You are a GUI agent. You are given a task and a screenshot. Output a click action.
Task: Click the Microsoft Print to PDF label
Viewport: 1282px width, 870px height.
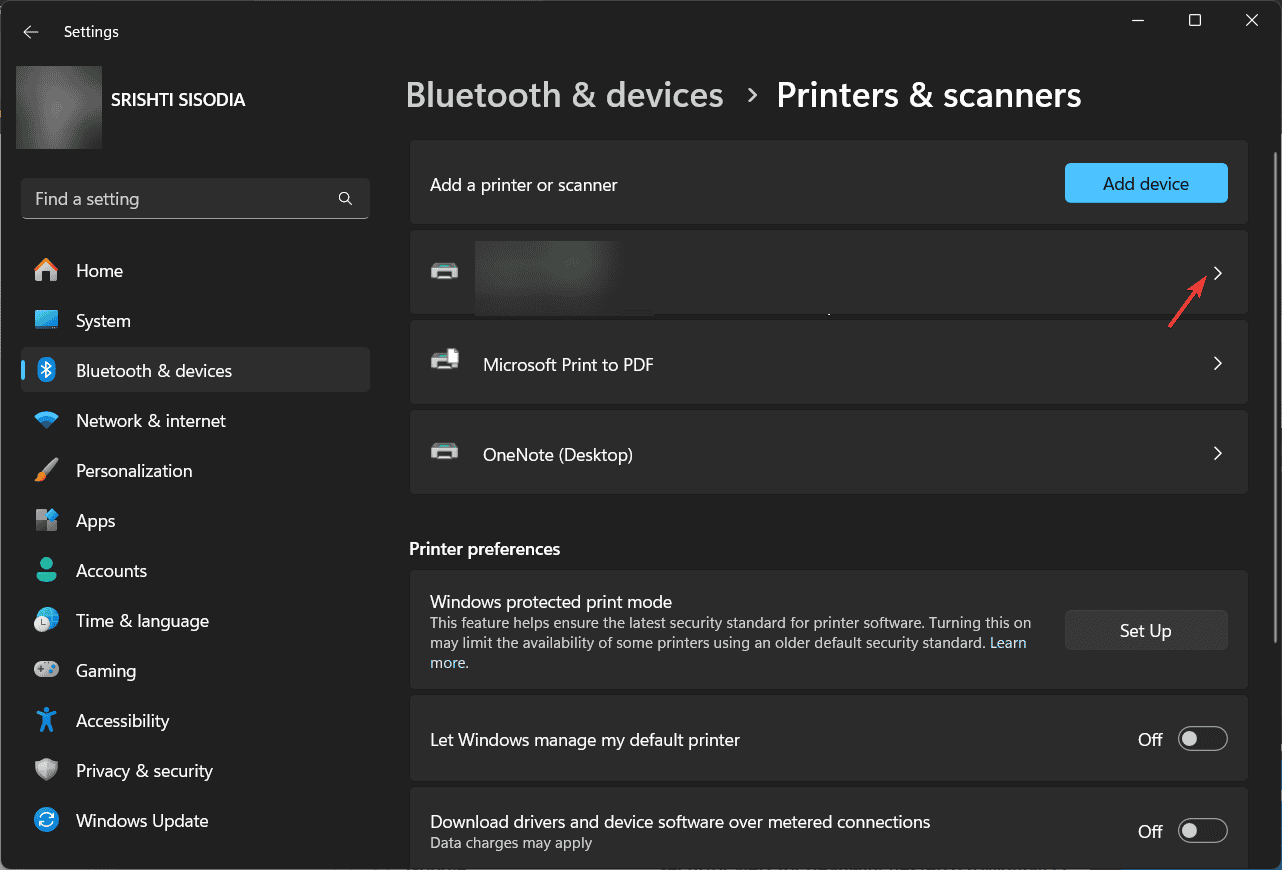click(x=568, y=365)
